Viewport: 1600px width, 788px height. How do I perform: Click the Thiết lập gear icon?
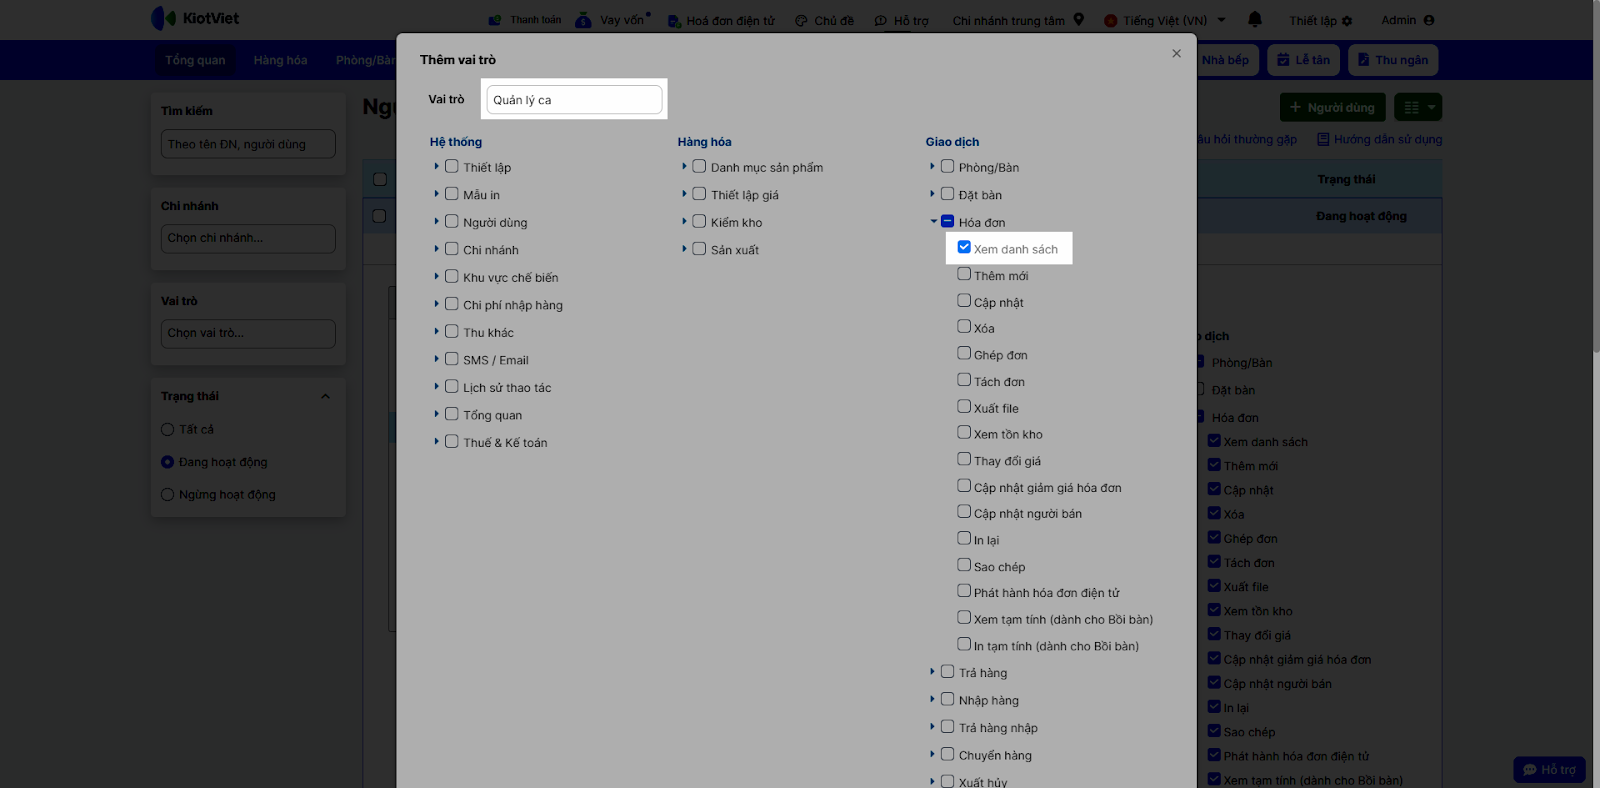click(x=1347, y=21)
